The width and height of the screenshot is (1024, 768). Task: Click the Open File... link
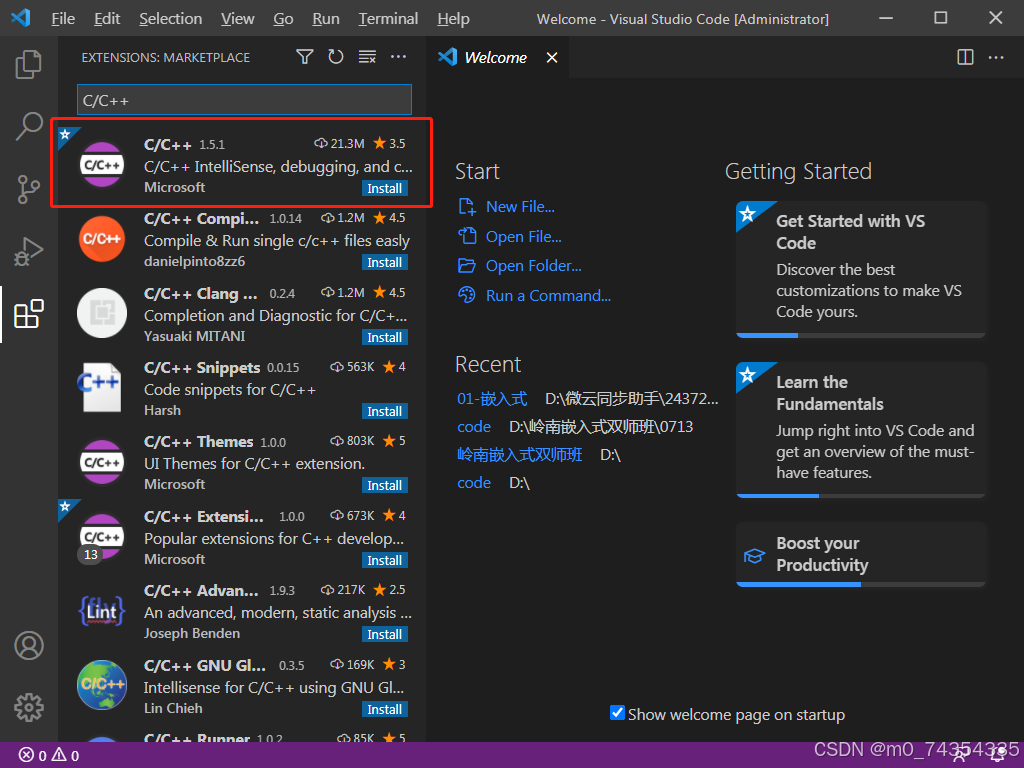pos(523,236)
